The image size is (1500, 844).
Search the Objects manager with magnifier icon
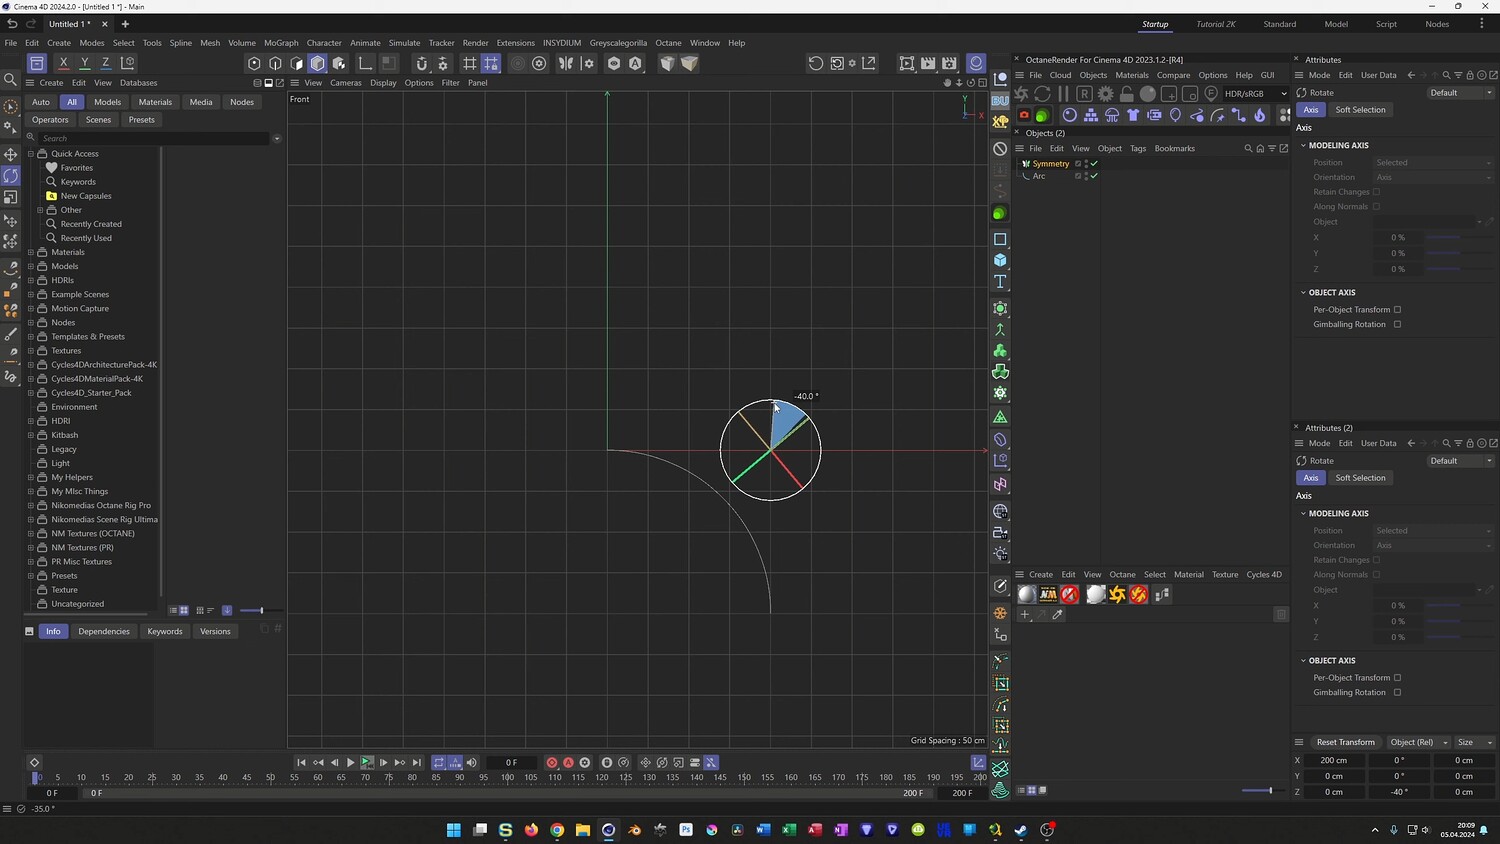(1248, 148)
